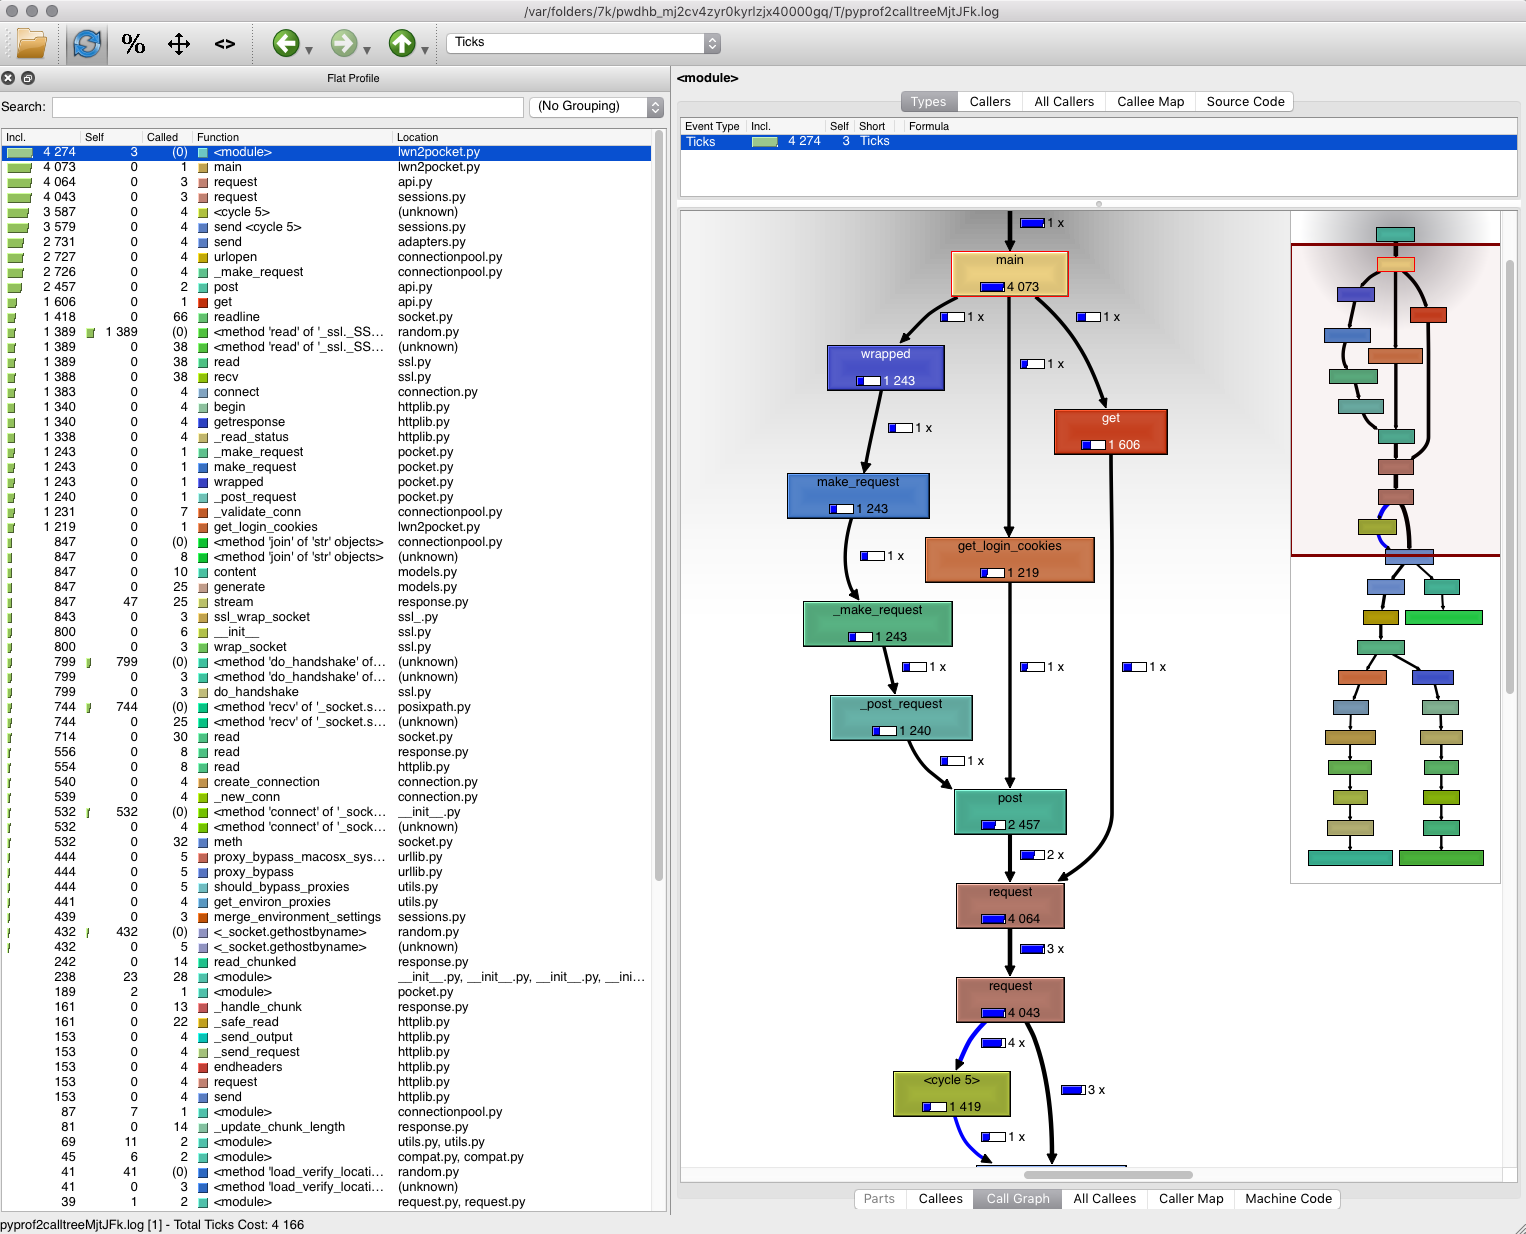Select the red 'get' node in call graph
The width and height of the screenshot is (1526, 1234).
(x=1110, y=431)
